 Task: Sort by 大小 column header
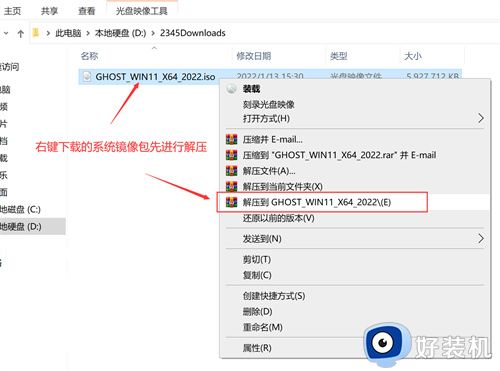(413, 56)
